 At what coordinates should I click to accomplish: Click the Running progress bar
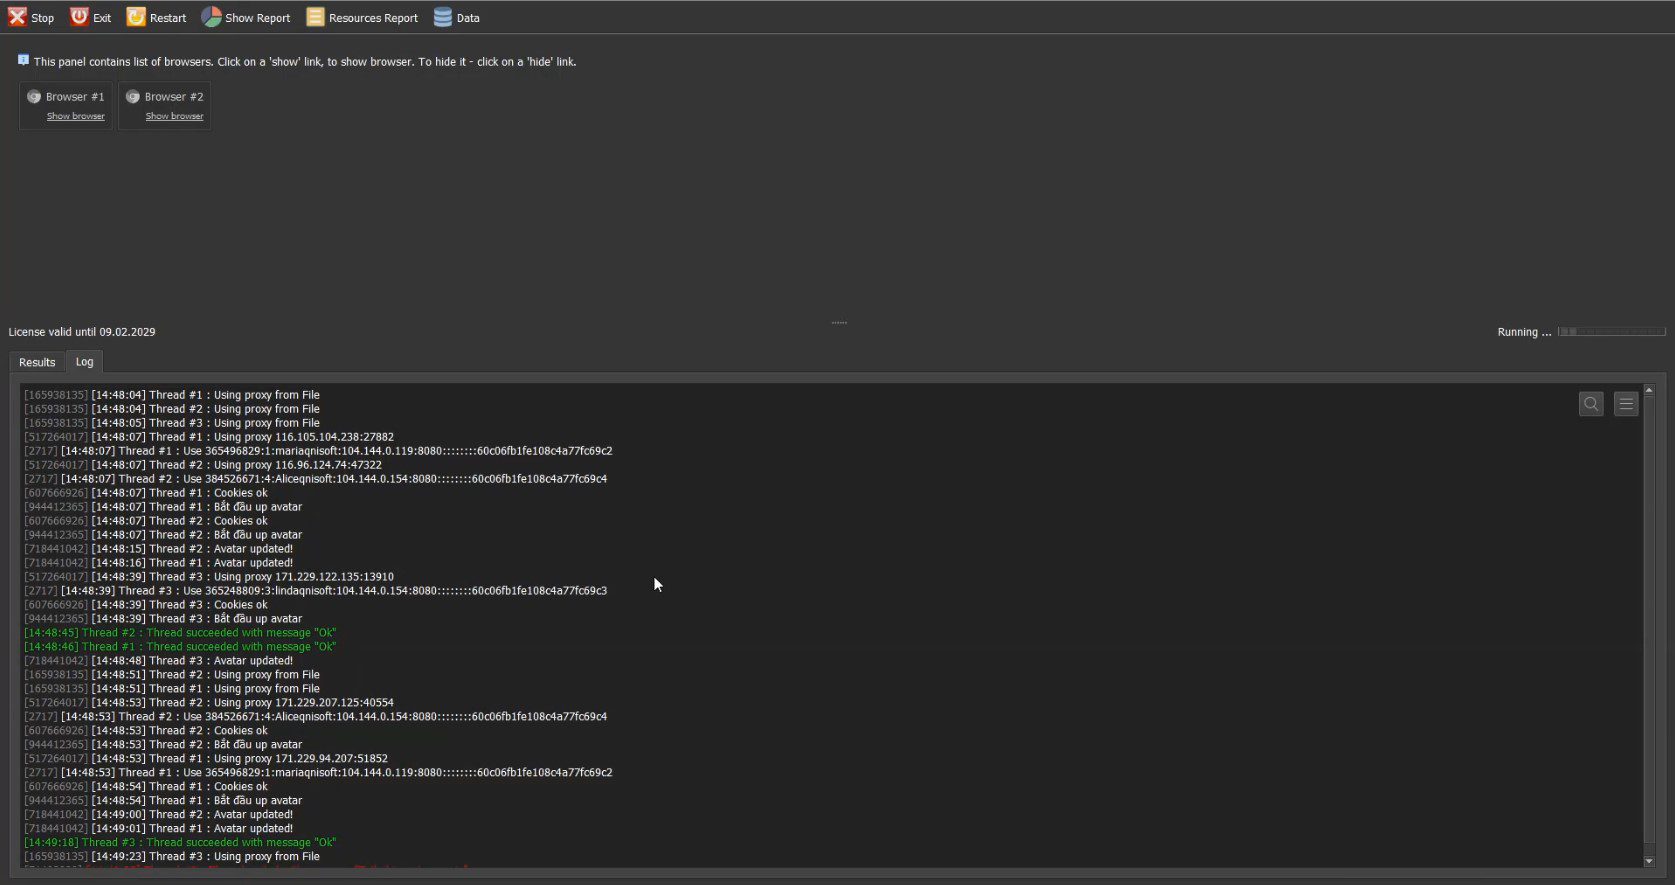point(1612,332)
